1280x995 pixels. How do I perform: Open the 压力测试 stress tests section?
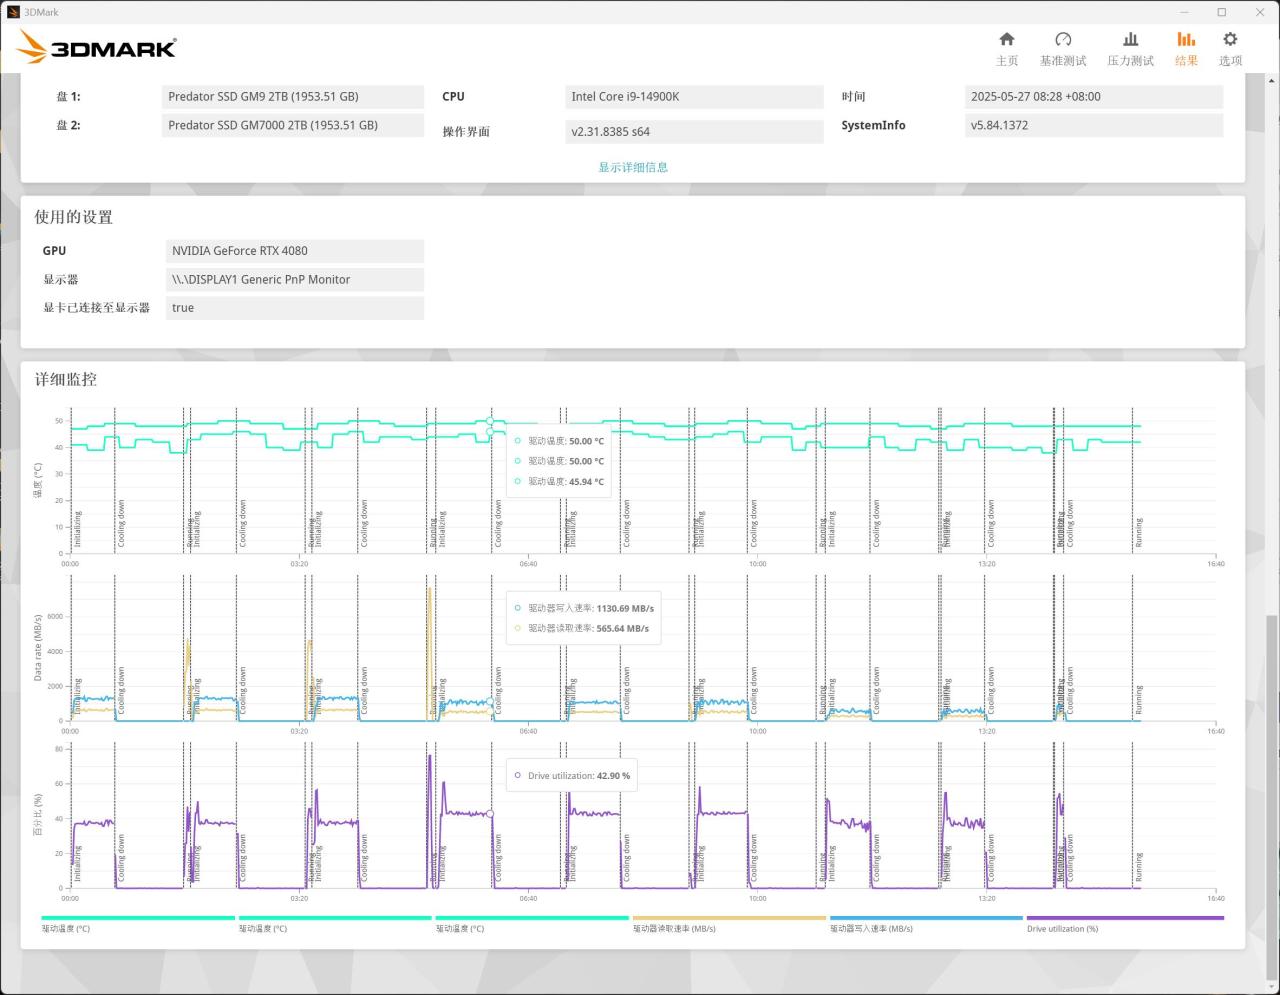click(1130, 48)
